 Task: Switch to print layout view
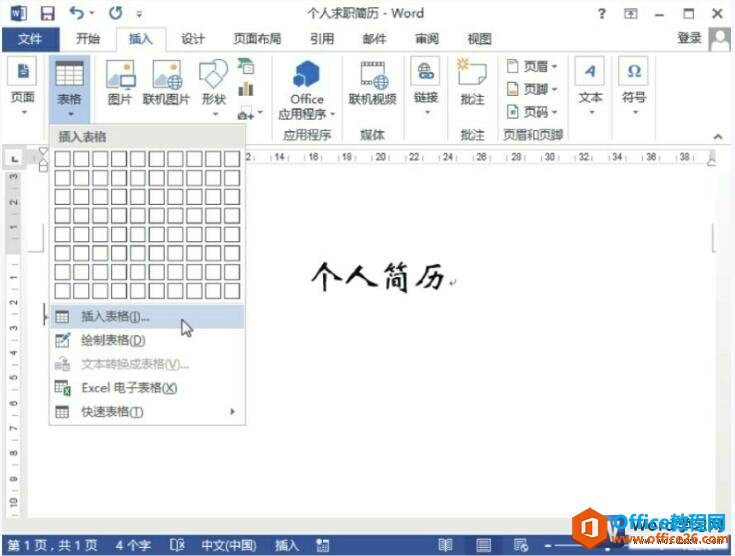pos(483,545)
